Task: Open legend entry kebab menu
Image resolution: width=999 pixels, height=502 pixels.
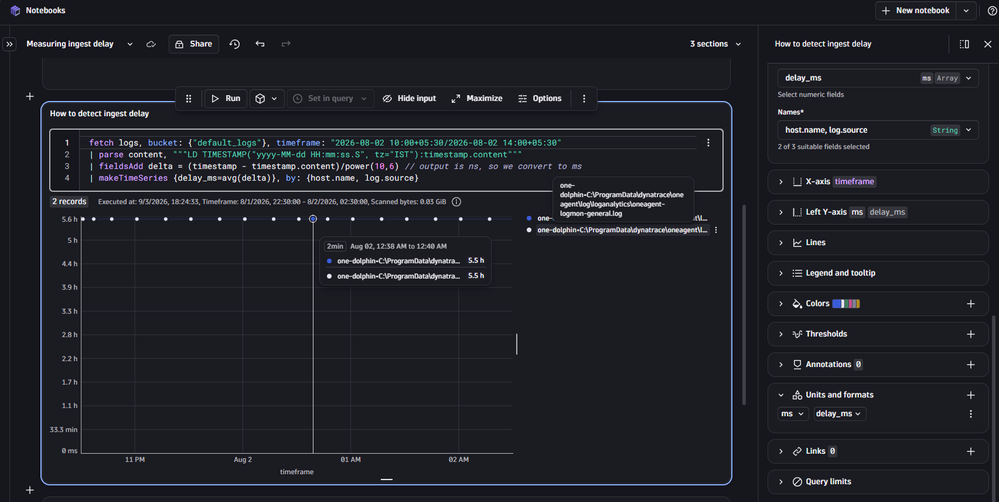Action: pyautogui.click(x=716, y=230)
